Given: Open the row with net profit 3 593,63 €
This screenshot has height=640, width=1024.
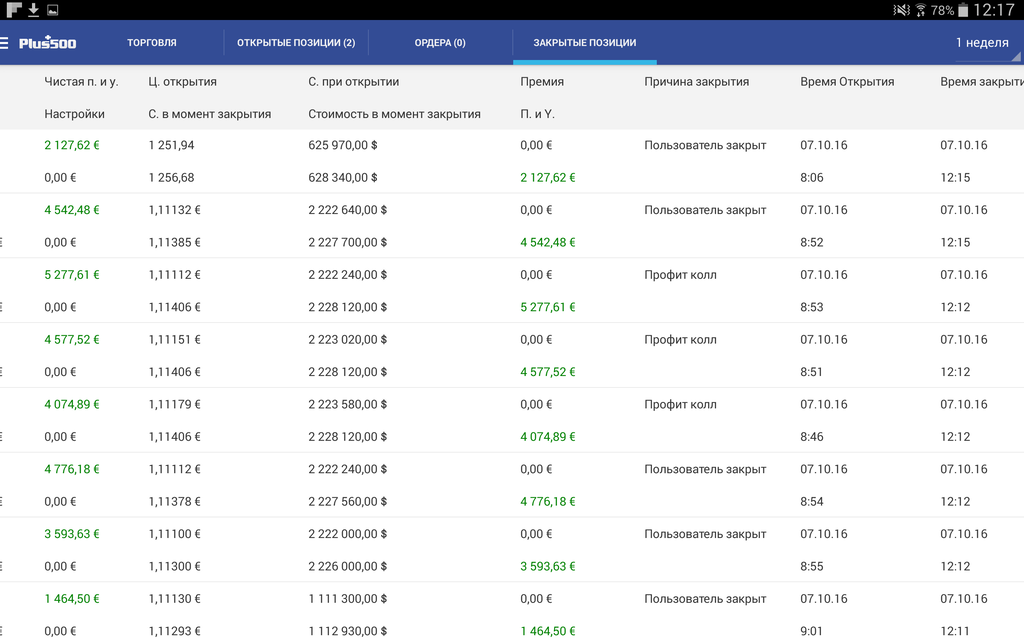Looking at the screenshot, I should pos(72,534).
